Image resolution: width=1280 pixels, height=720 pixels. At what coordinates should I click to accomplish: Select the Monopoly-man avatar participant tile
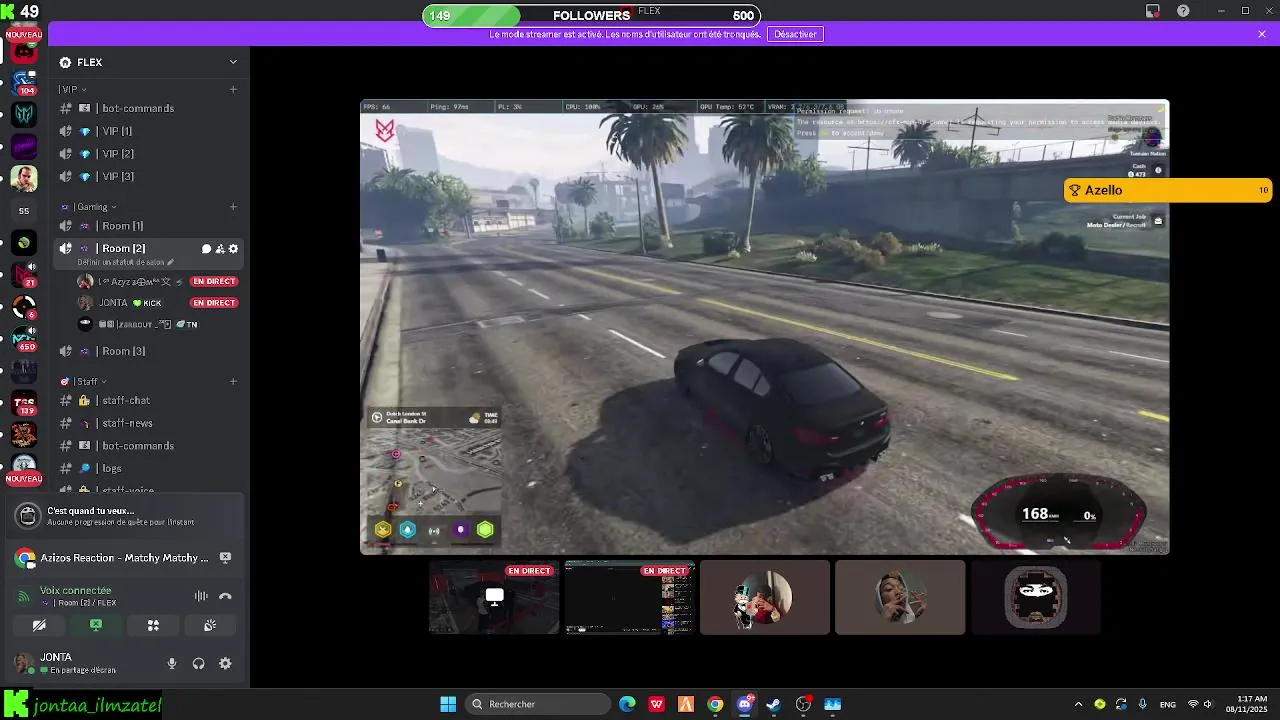coord(765,597)
